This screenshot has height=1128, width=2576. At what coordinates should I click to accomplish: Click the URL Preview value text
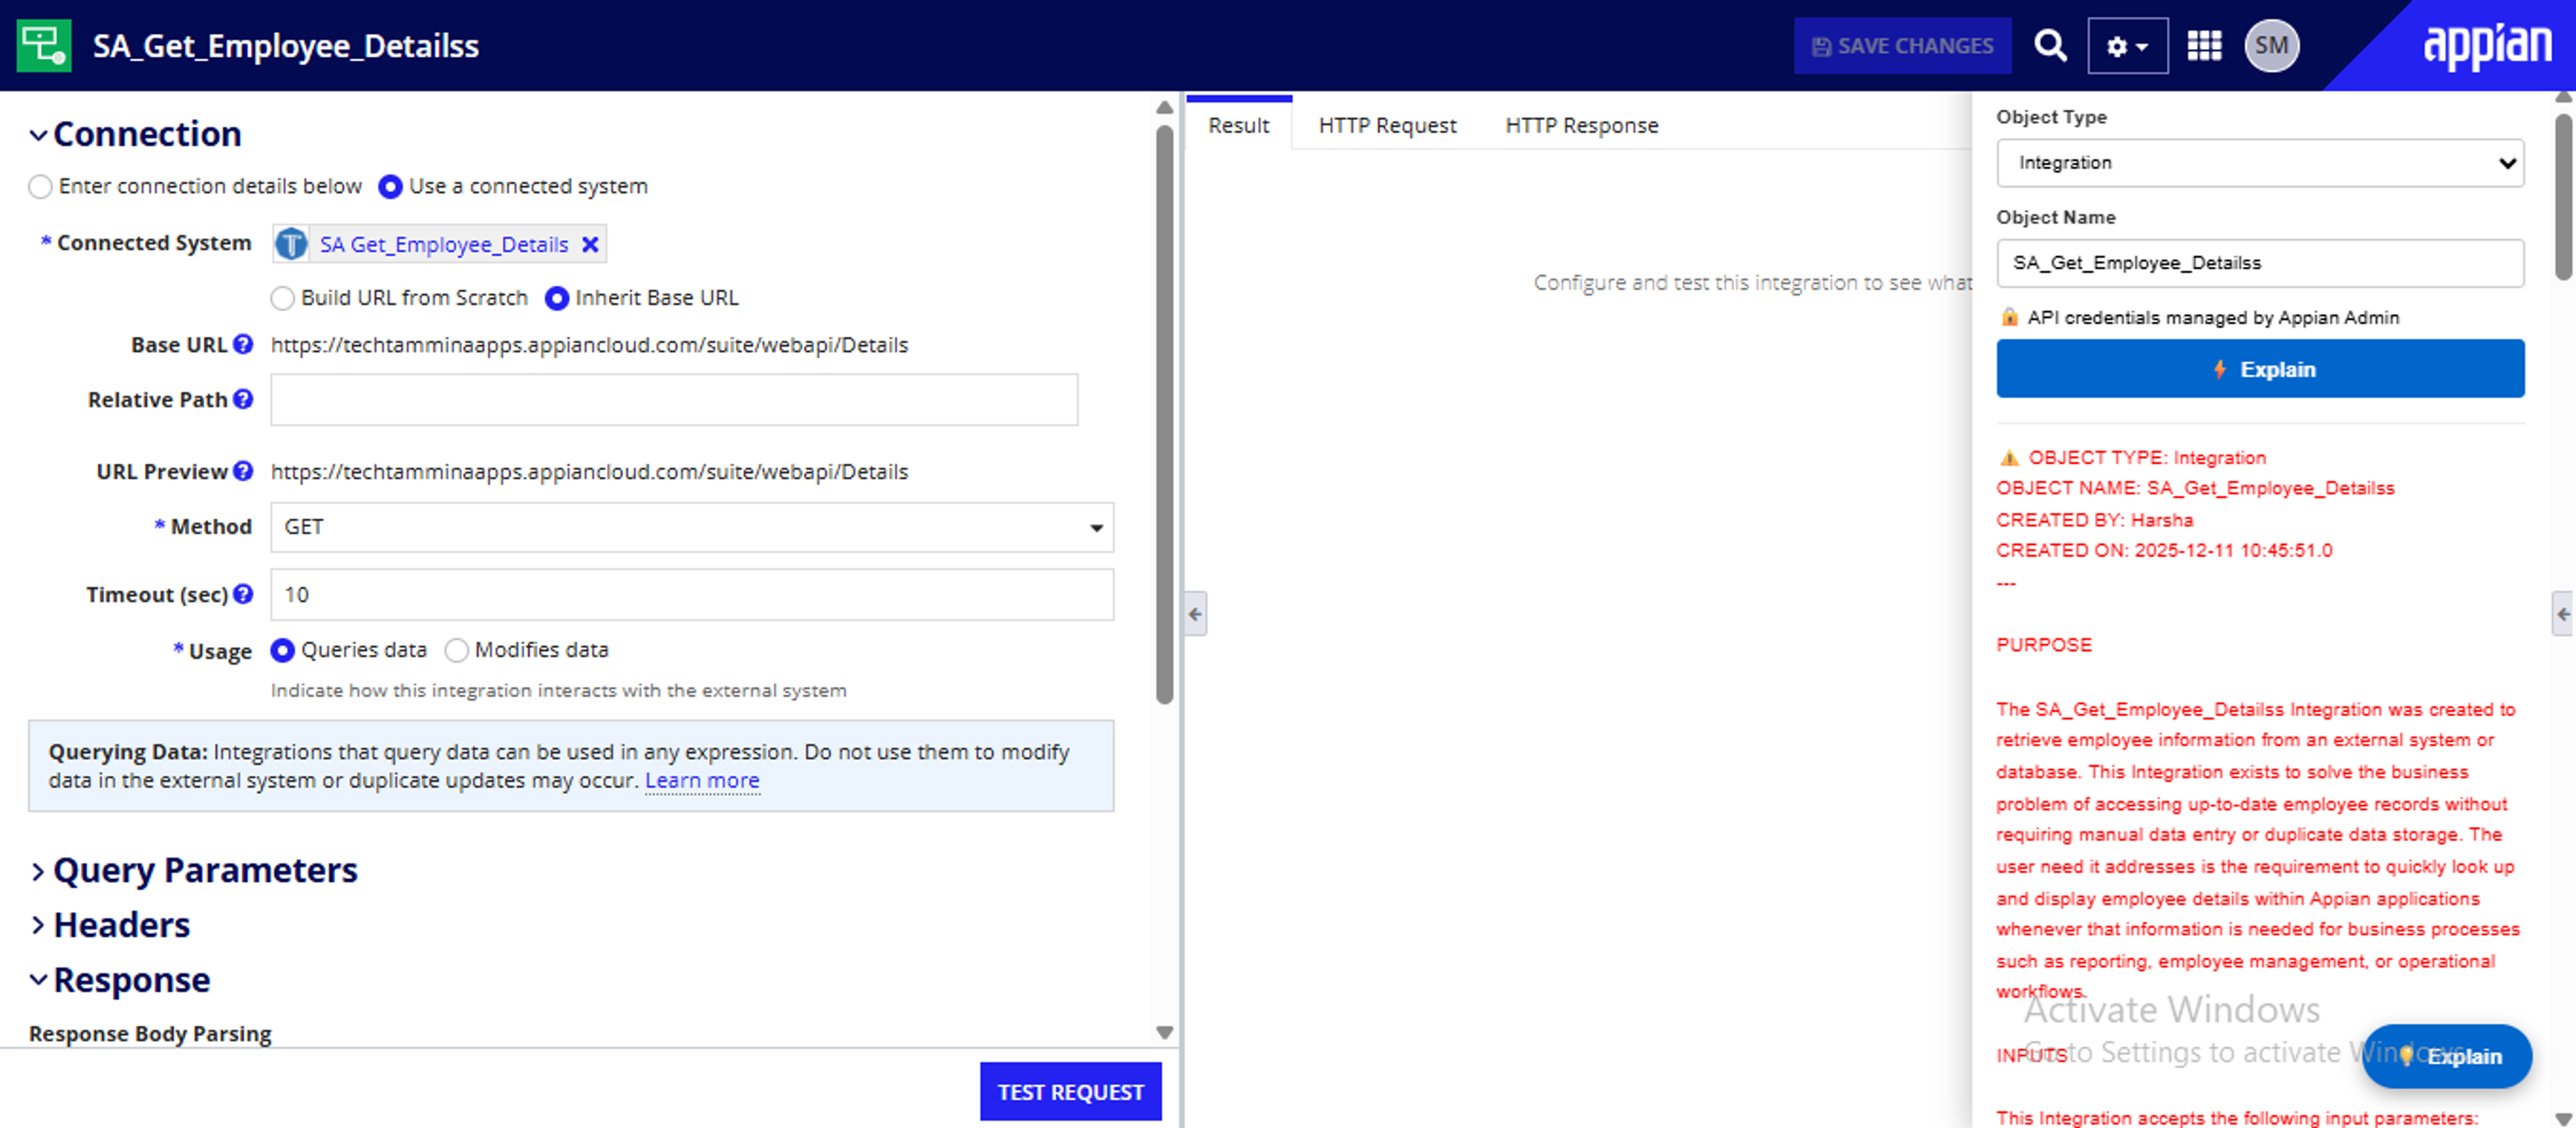[589, 472]
